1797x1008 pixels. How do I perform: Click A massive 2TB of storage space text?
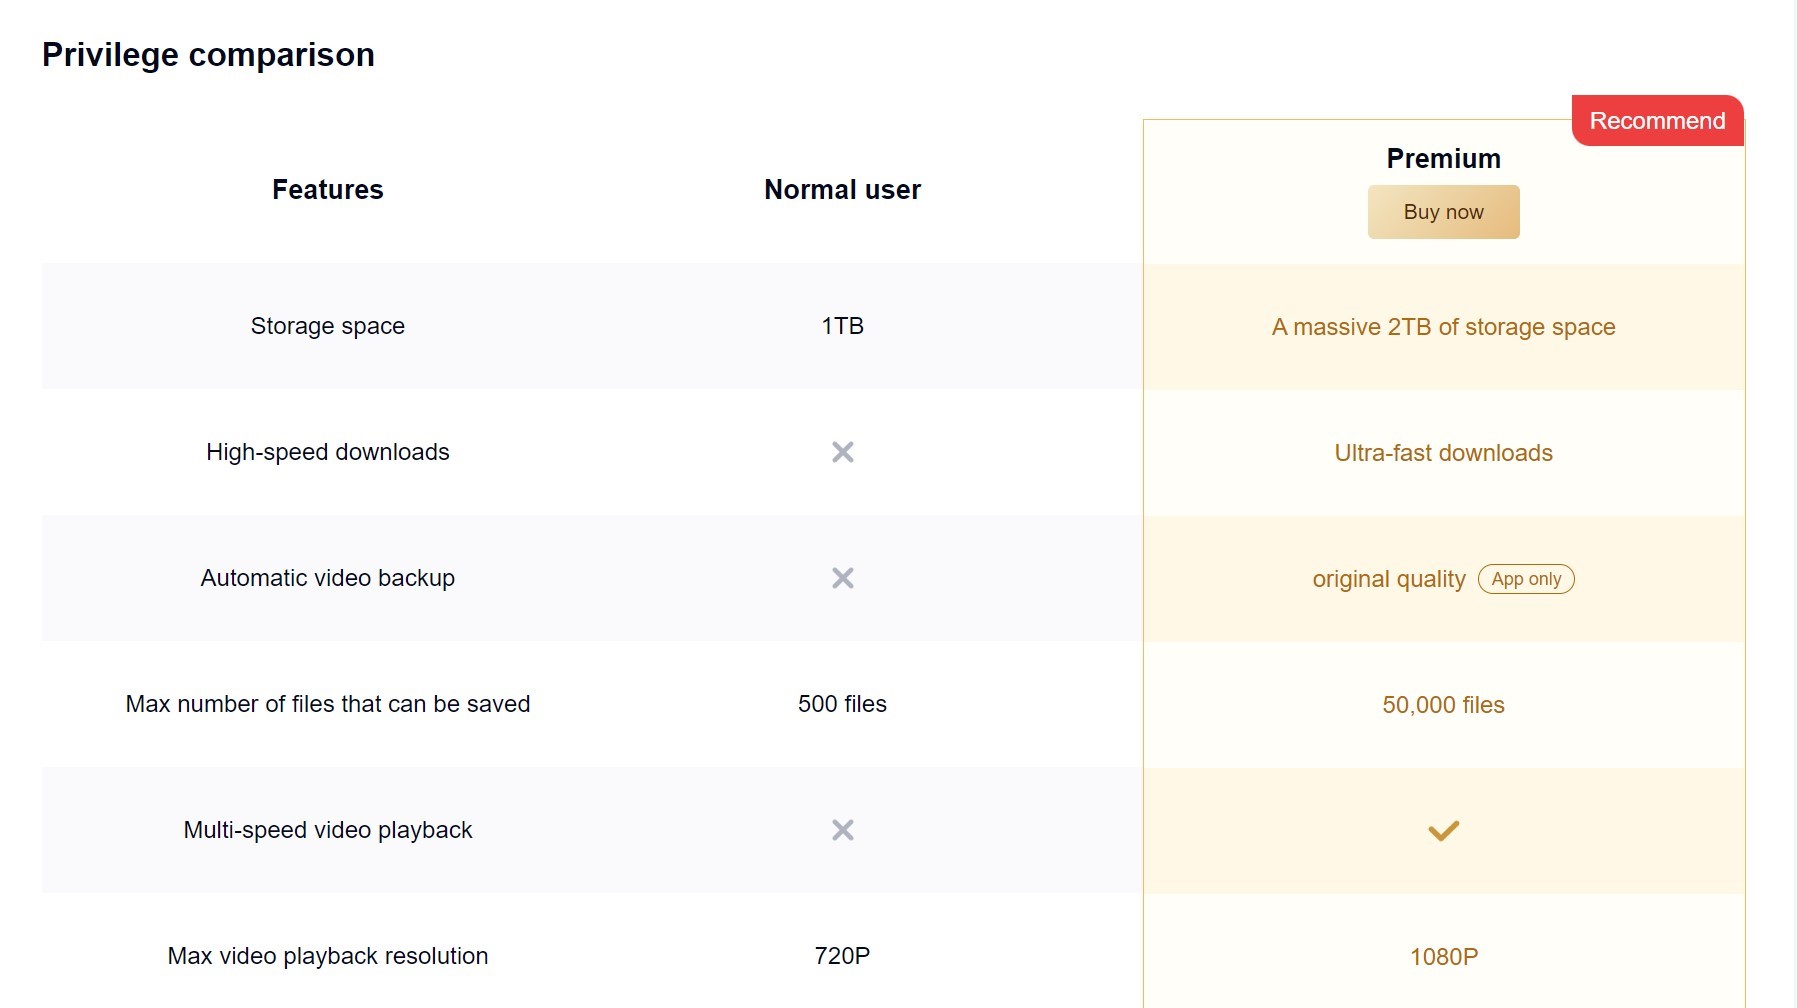[1443, 327]
